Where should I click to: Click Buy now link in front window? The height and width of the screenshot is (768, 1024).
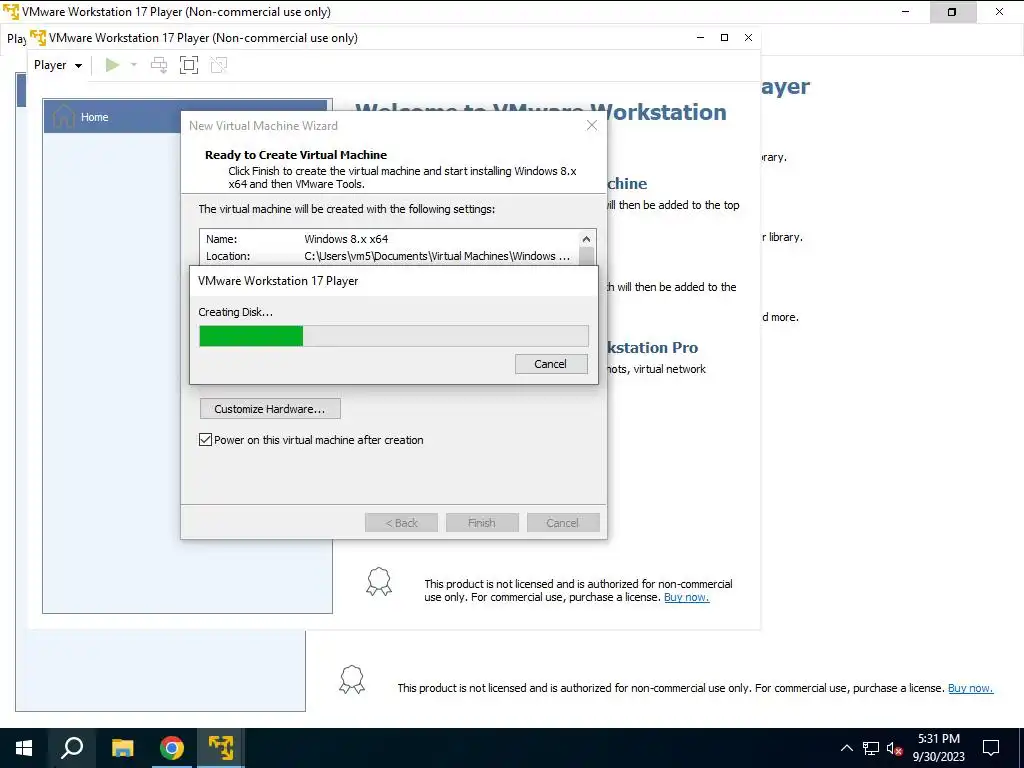point(686,597)
